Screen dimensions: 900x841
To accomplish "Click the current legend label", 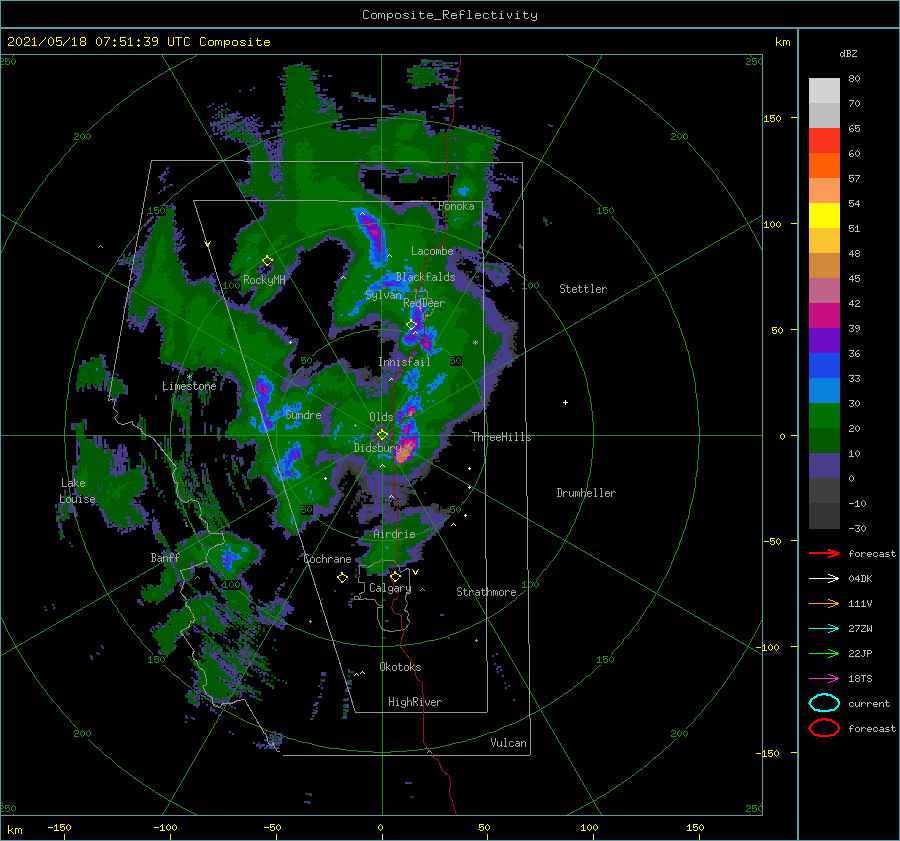I will coord(869,703).
